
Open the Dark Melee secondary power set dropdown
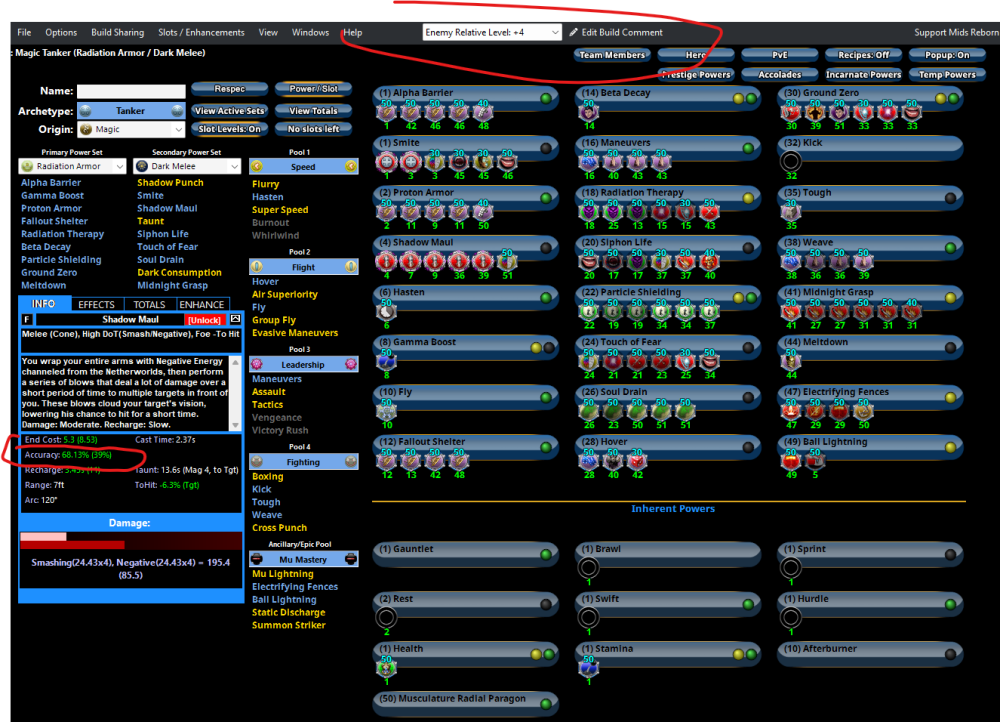(187, 166)
